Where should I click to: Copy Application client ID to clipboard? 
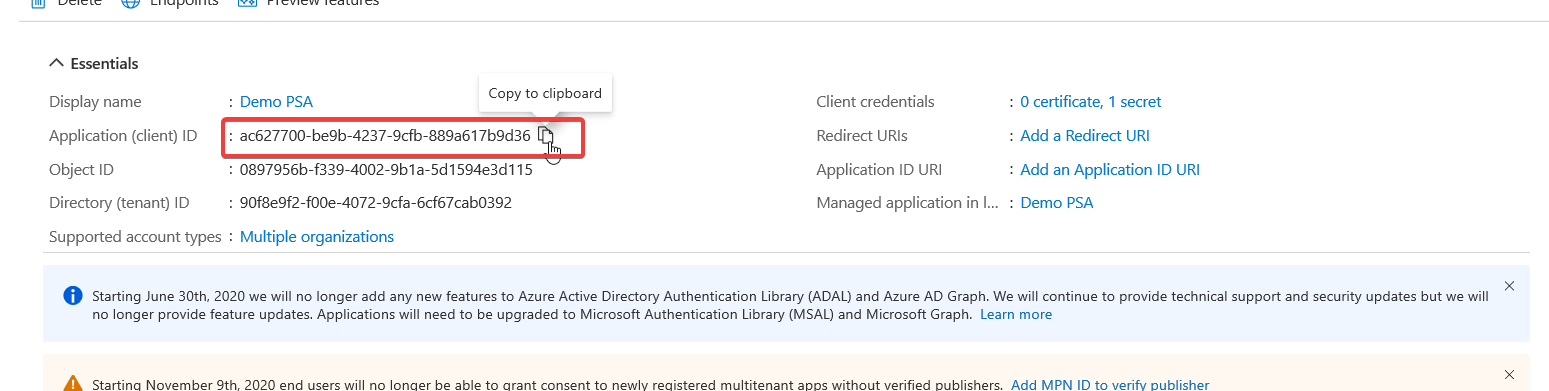(545, 135)
